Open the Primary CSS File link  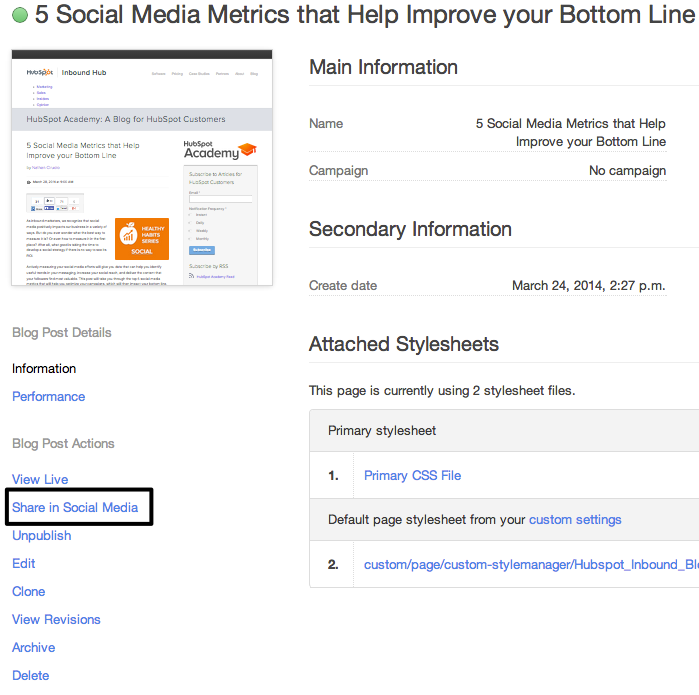(x=412, y=475)
